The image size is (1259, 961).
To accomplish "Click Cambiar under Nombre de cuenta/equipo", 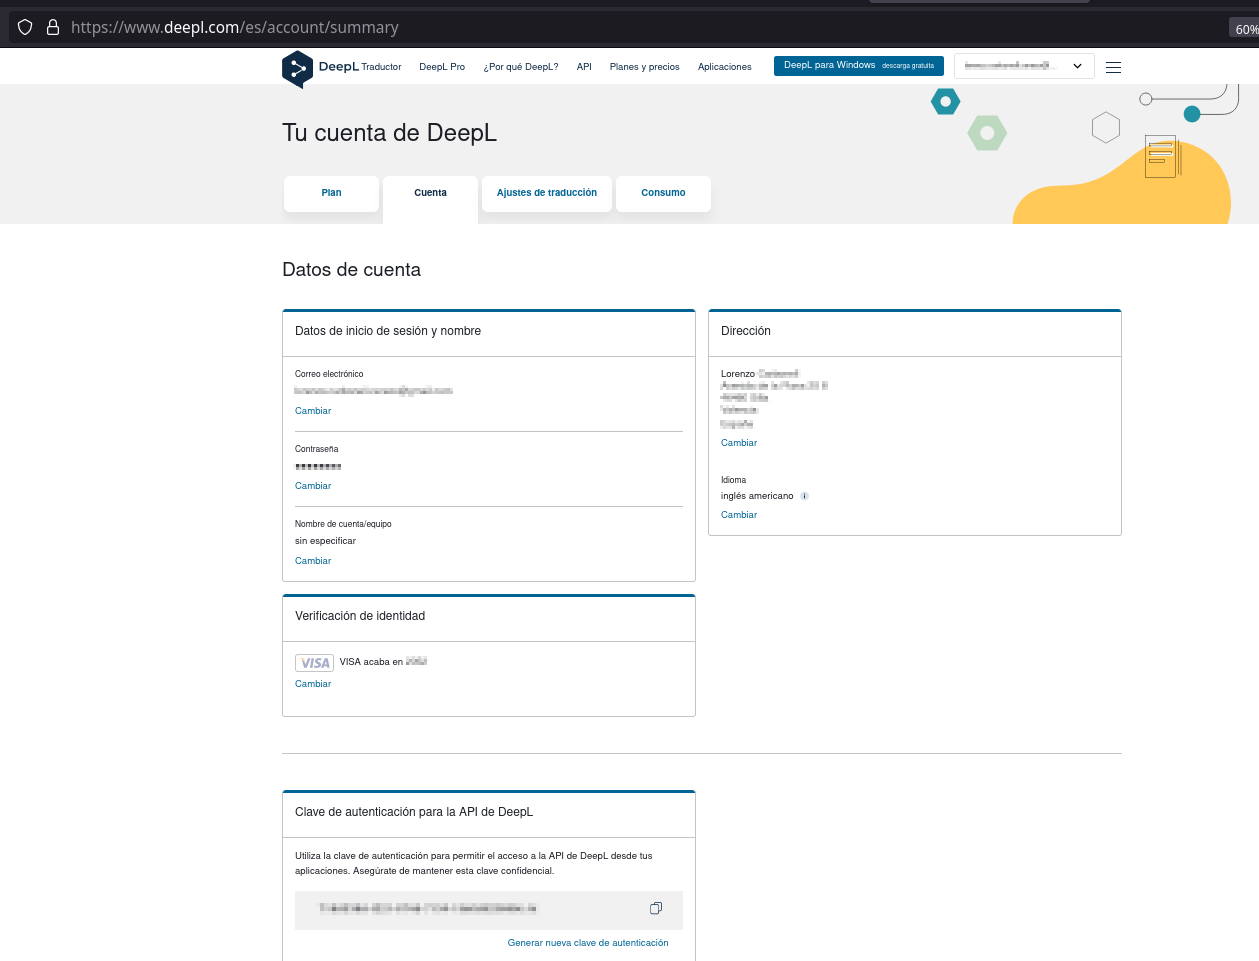I will (x=313, y=561).
